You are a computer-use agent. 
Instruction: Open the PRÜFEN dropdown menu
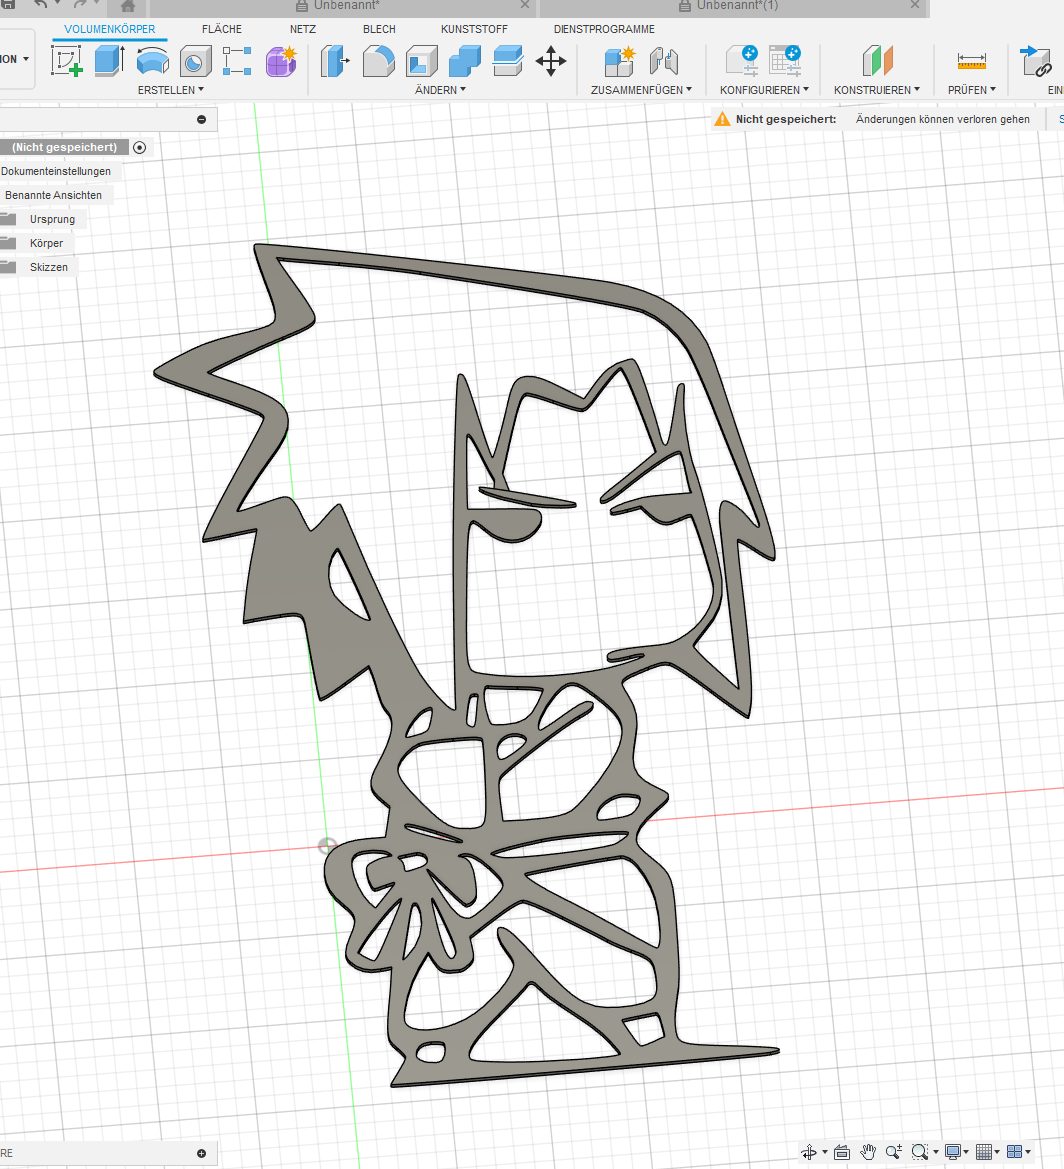(972, 90)
